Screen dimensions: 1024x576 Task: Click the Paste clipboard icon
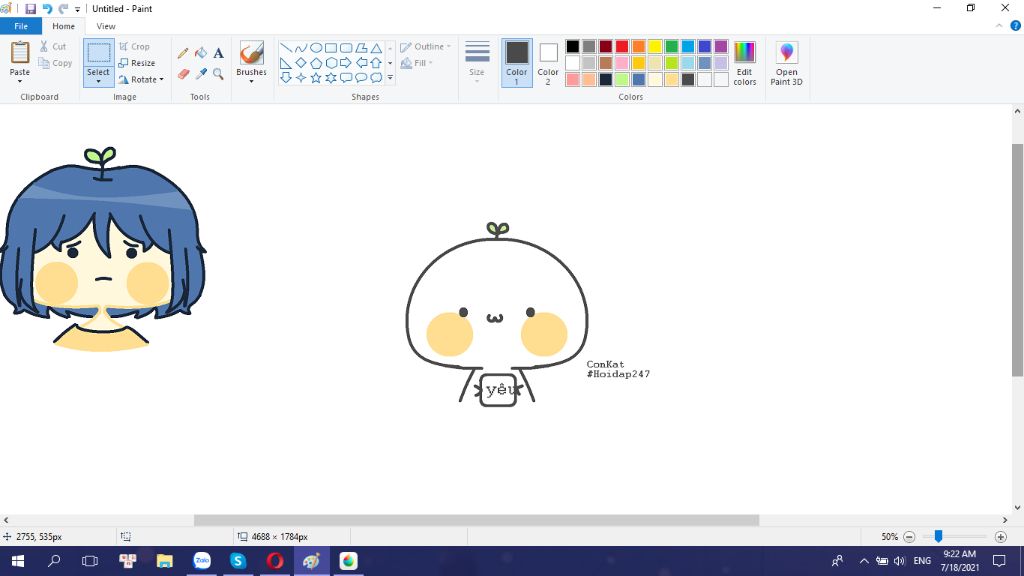pos(20,52)
